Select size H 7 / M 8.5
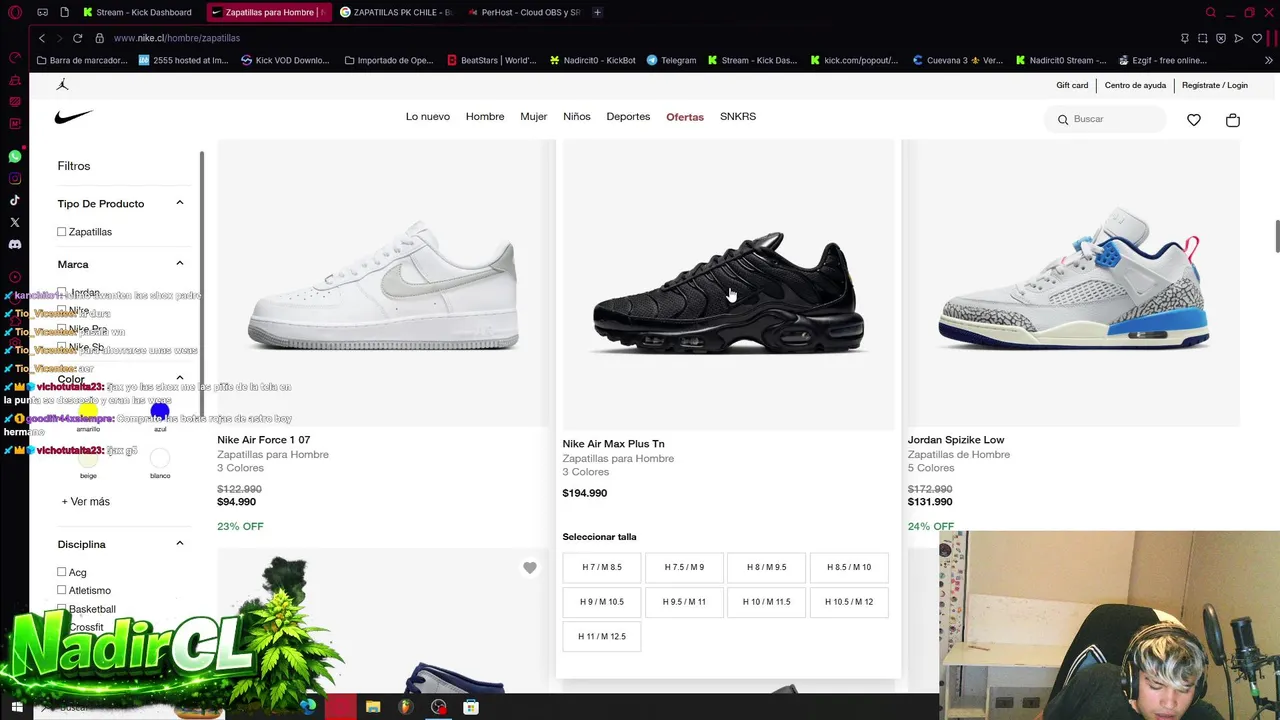The image size is (1280, 720). tap(602, 567)
